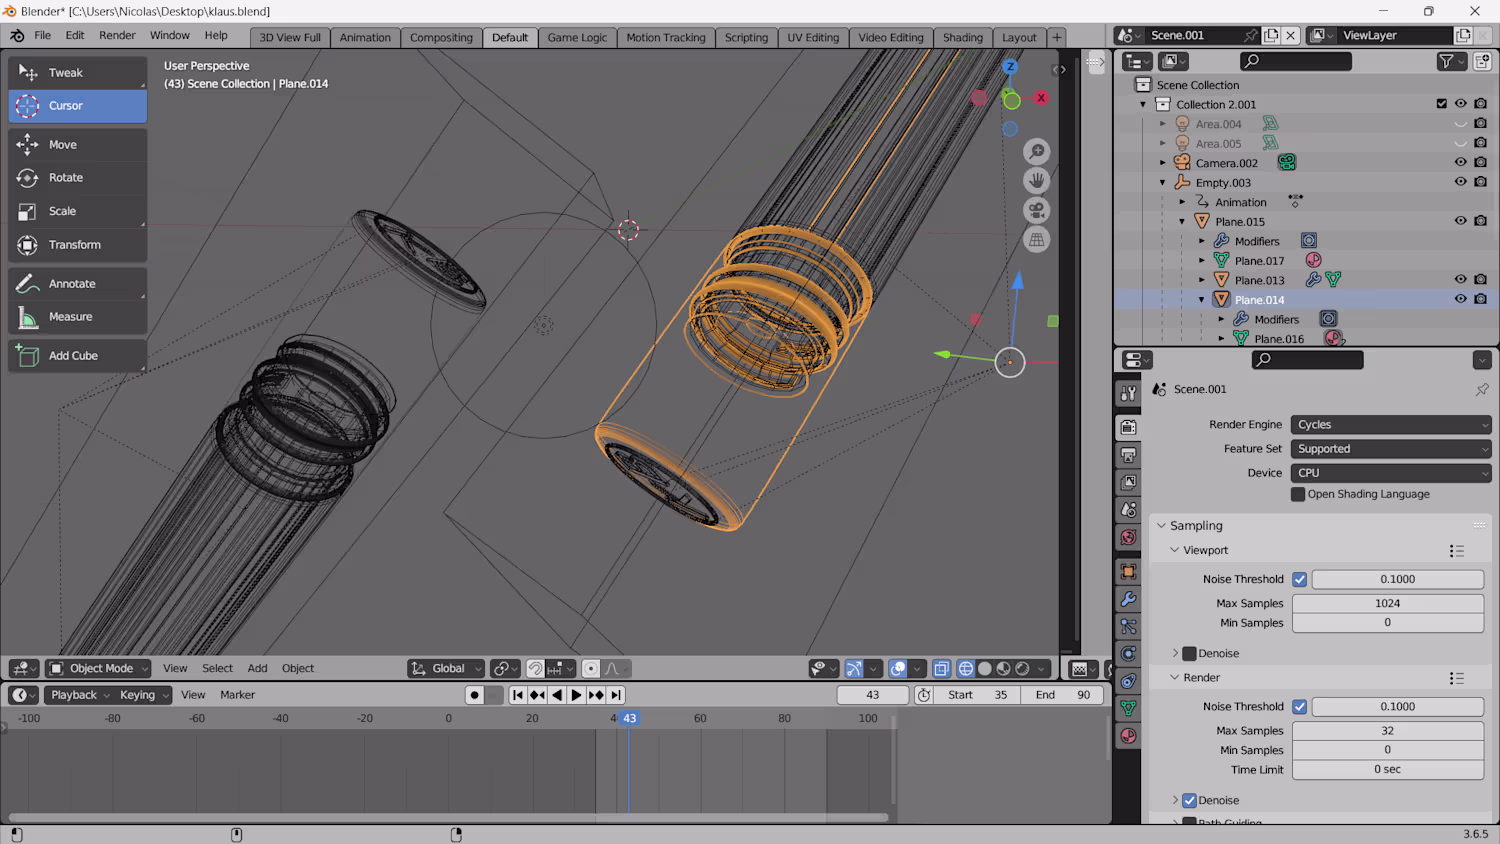Switch to the Shading workspace tab
The width and height of the screenshot is (1500, 844).
tap(962, 38)
